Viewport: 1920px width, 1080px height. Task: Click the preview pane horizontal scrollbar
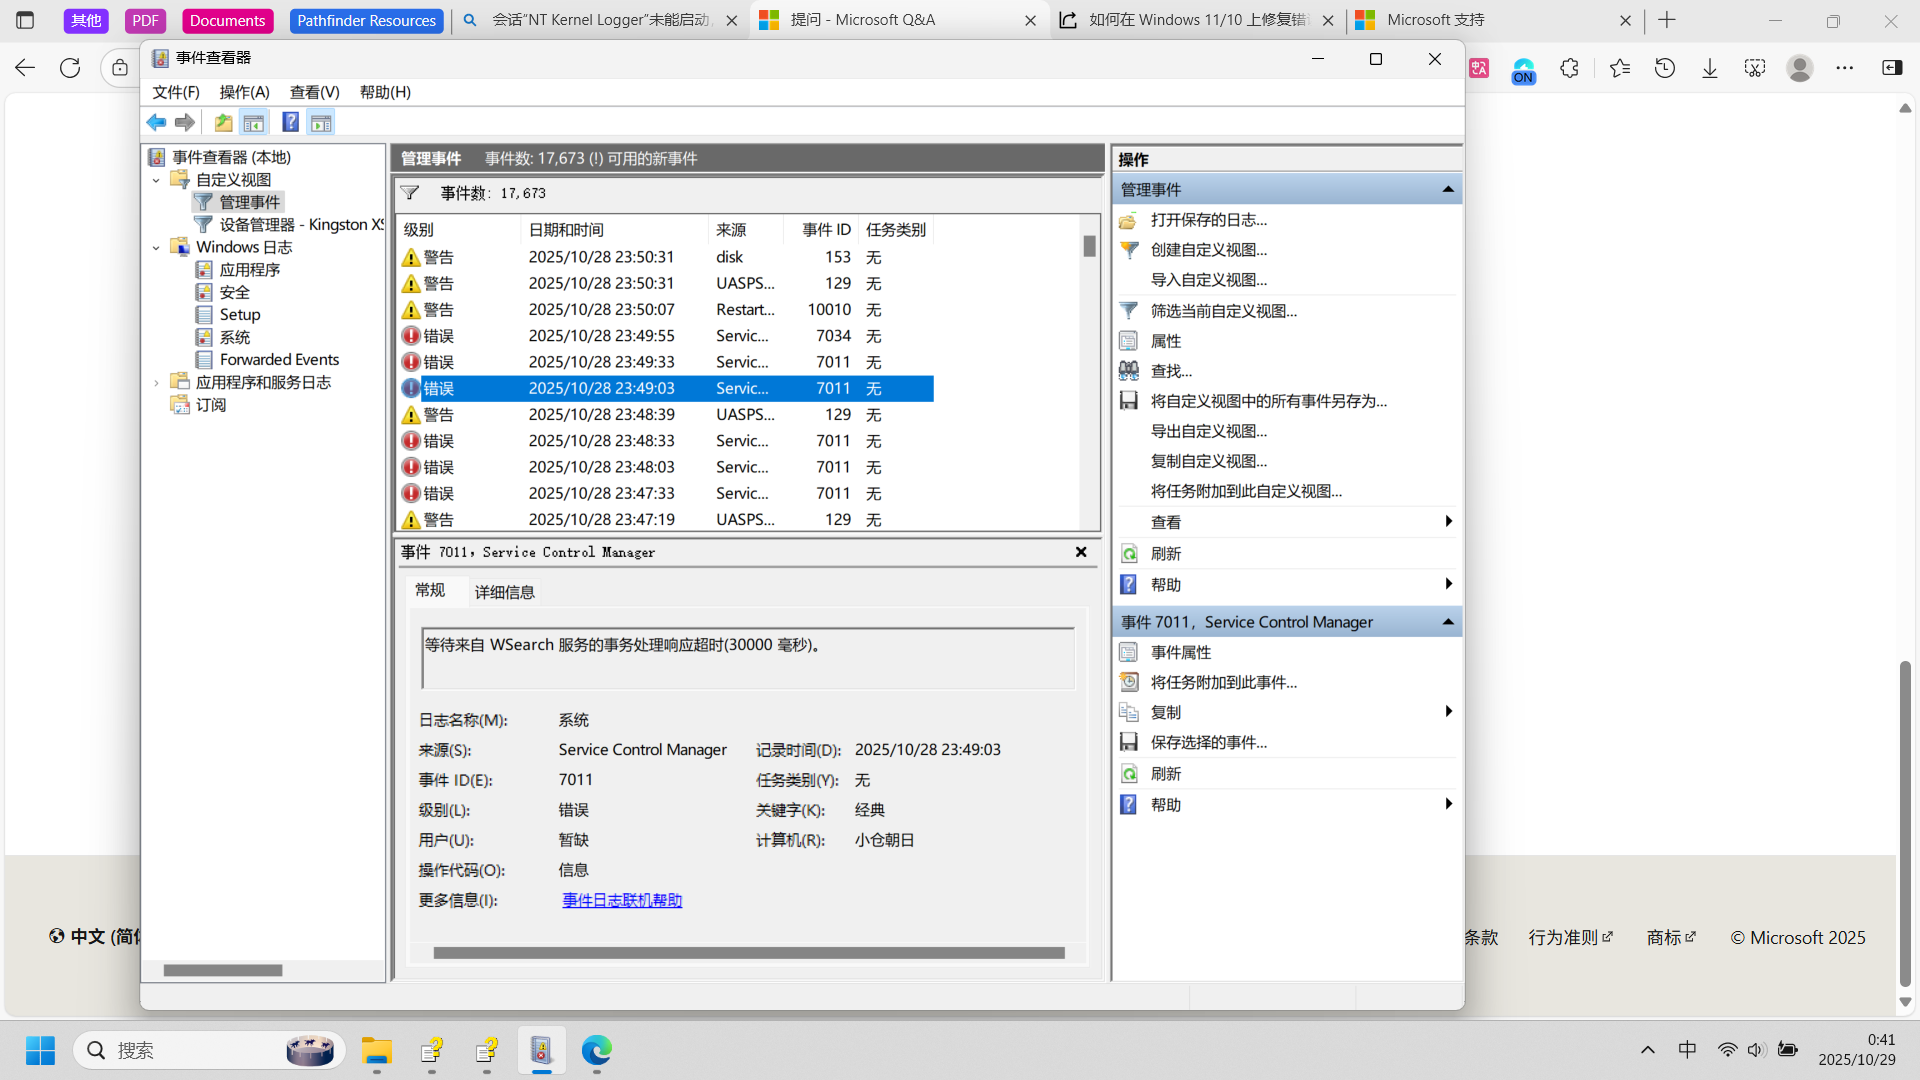(748, 953)
